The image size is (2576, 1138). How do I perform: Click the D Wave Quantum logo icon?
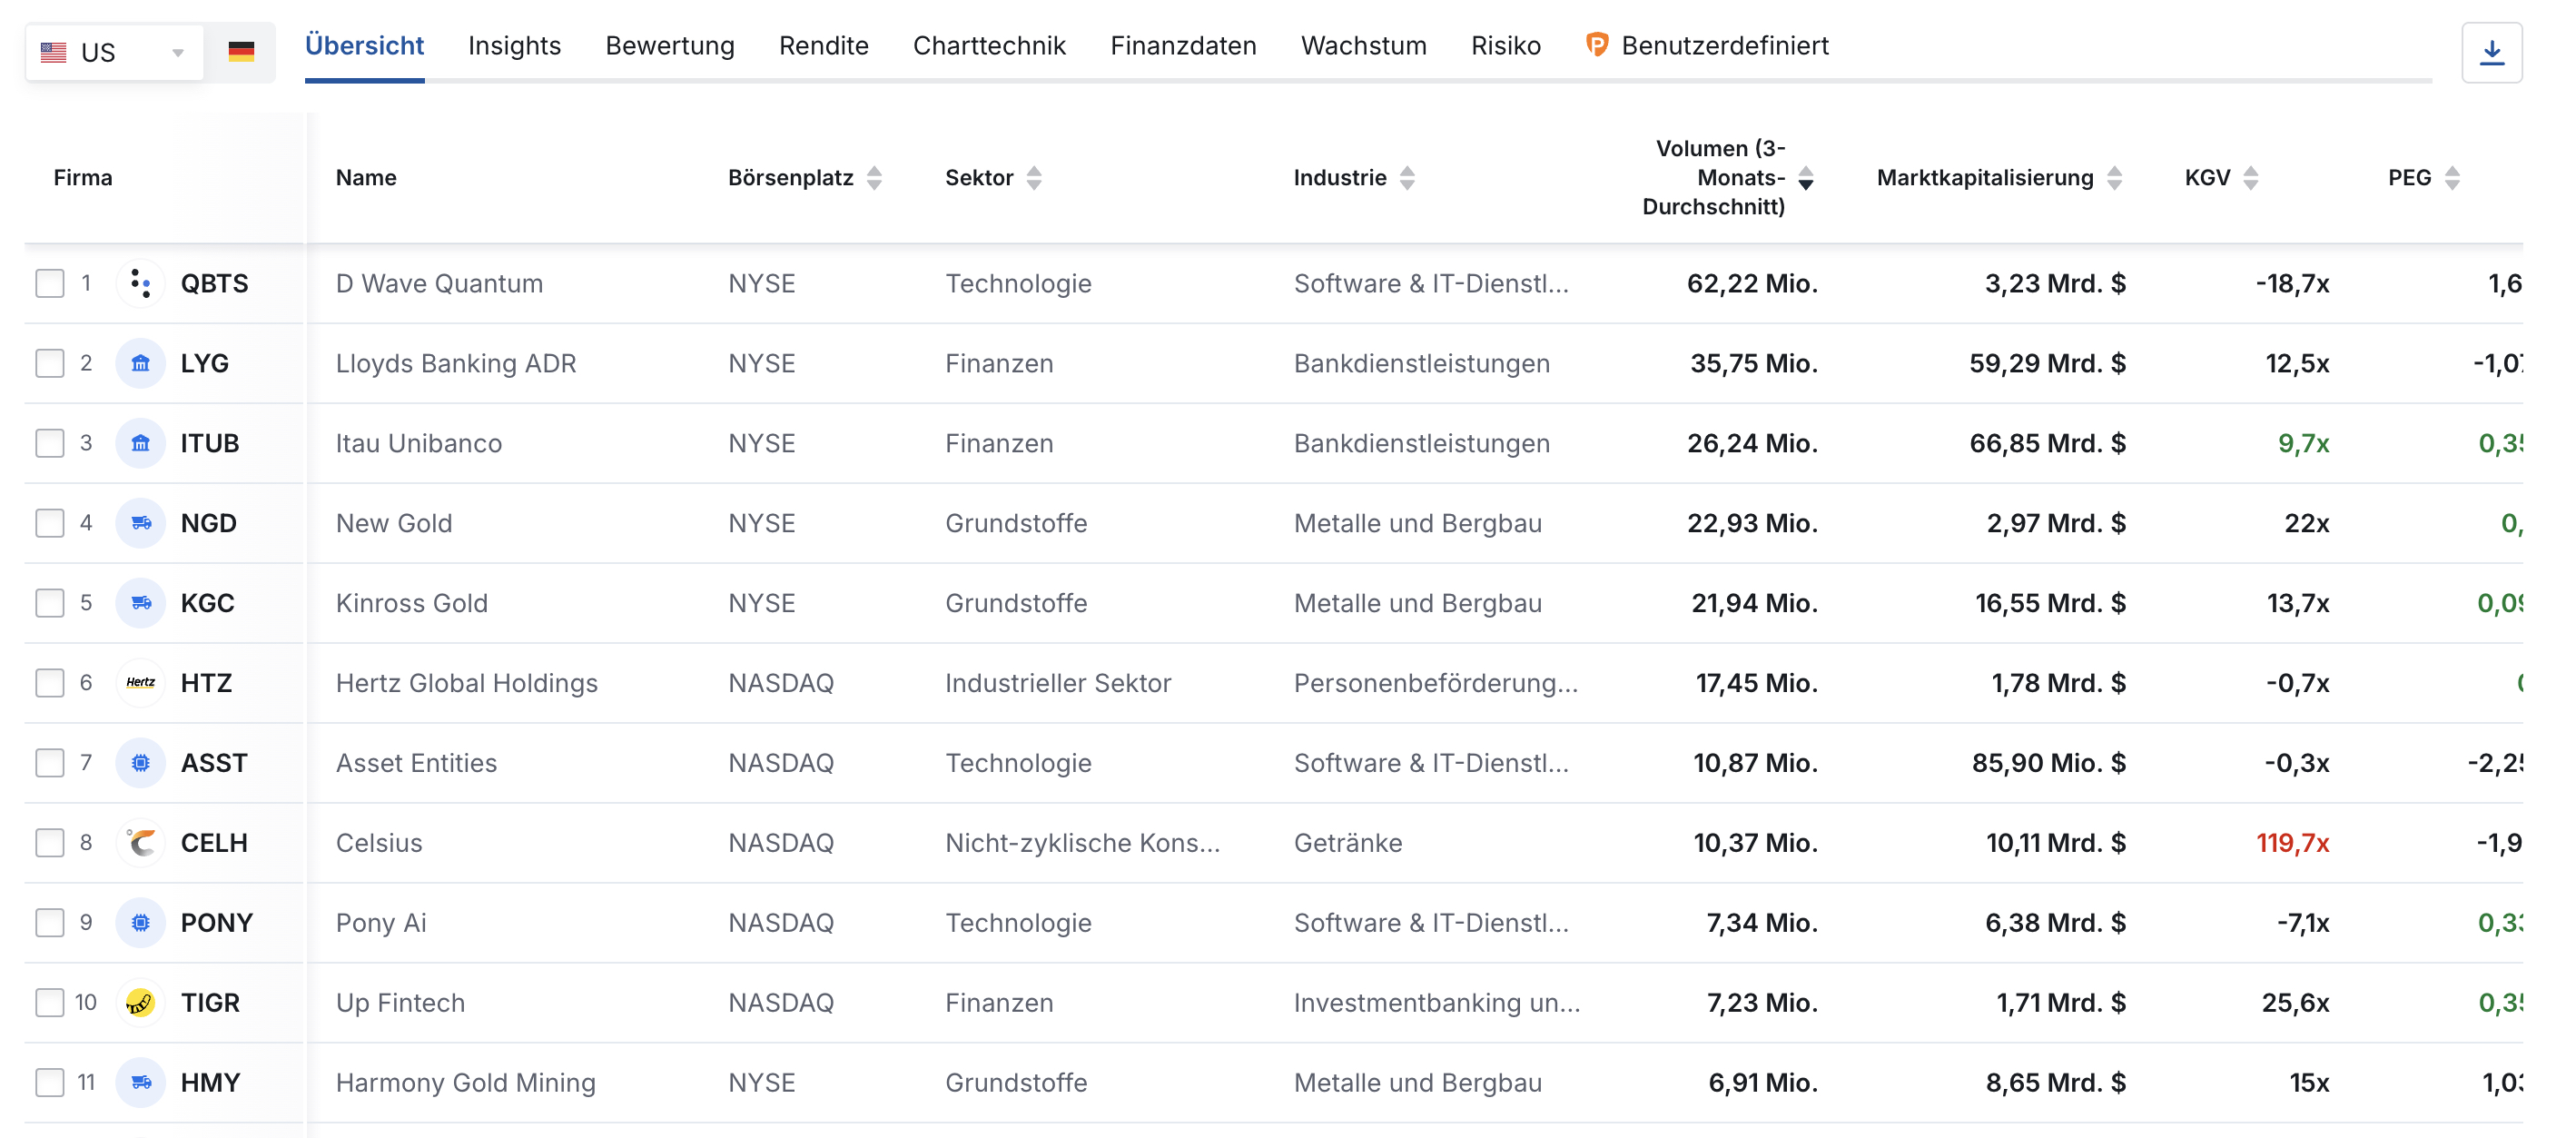(x=140, y=284)
